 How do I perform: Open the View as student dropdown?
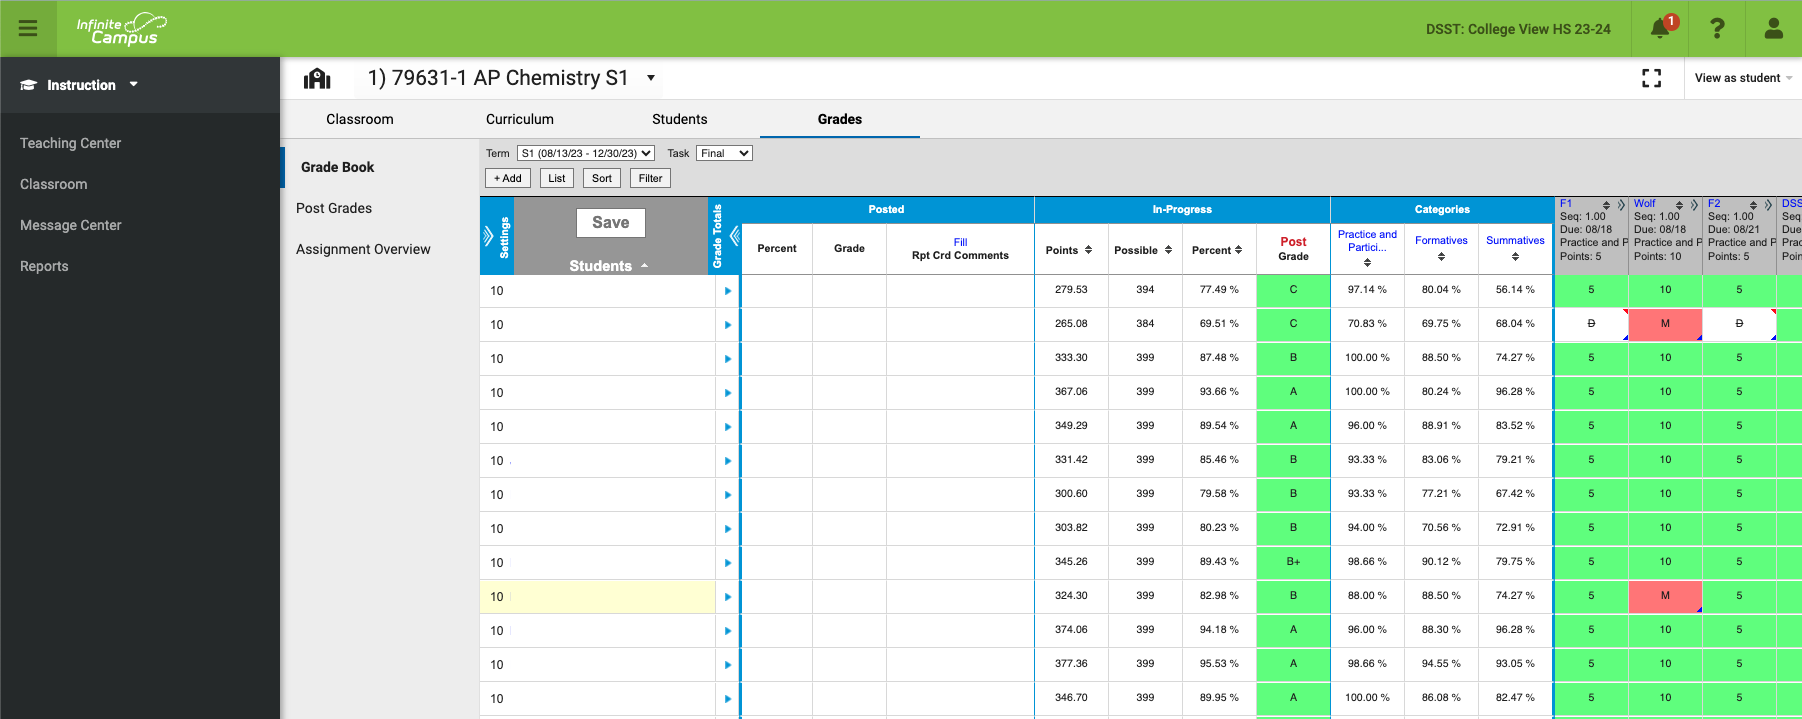click(1743, 78)
